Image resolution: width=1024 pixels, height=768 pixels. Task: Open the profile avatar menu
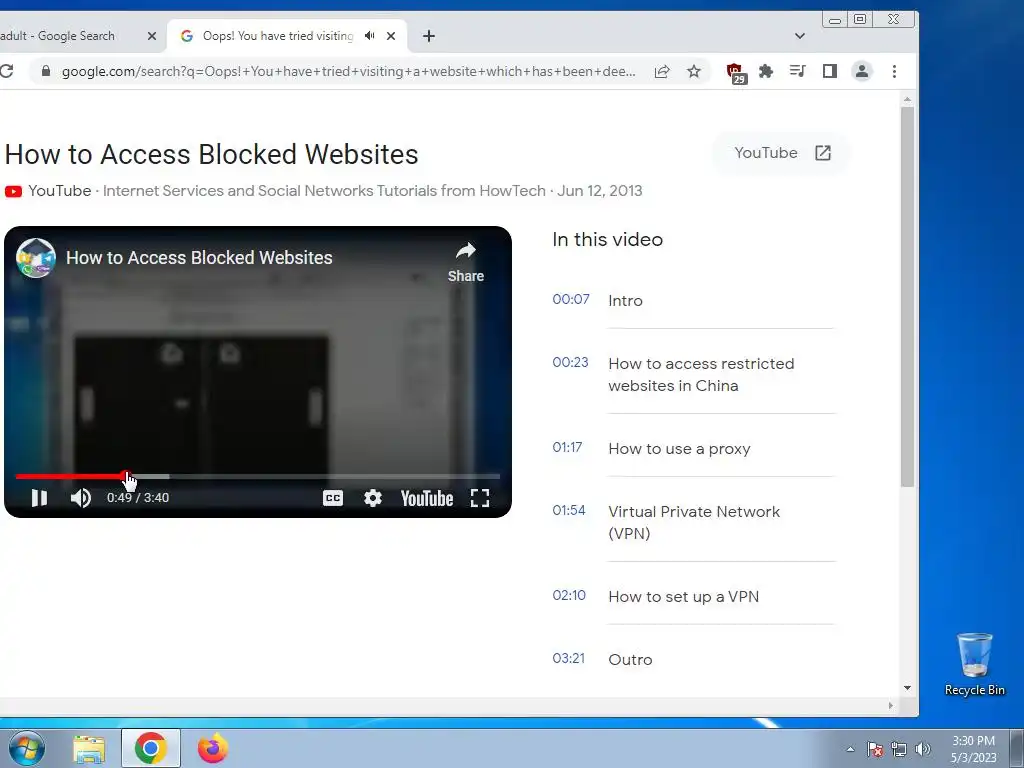tap(862, 71)
